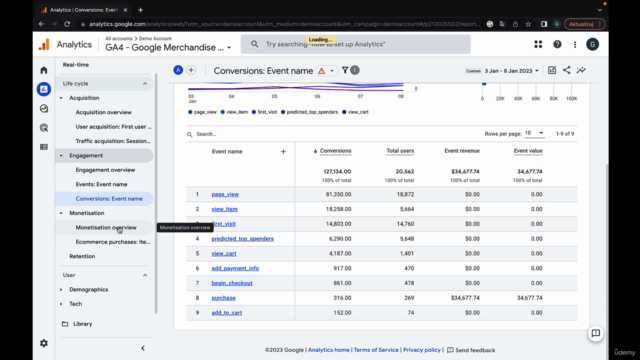Expand the Demographics group
Screen dimensions: 640x360
(x=61, y=290)
